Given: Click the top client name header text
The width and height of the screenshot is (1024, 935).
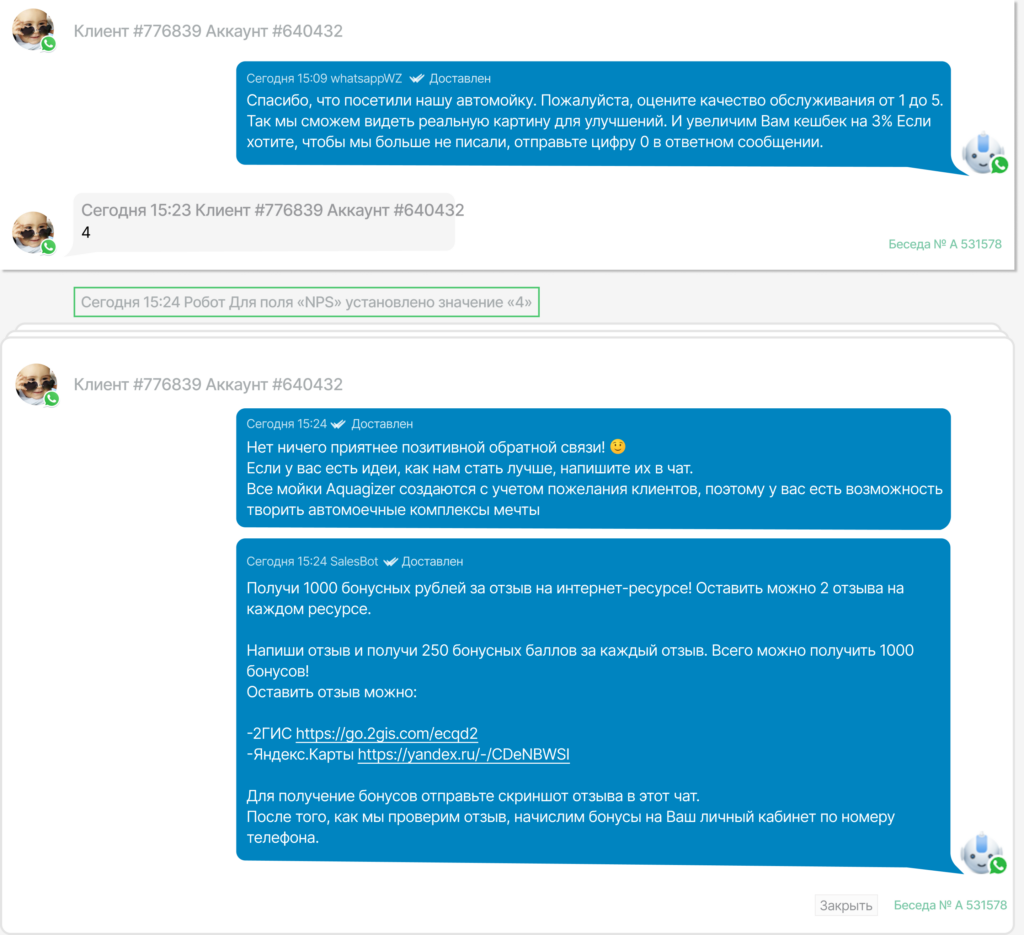Looking at the screenshot, I should pyautogui.click(x=208, y=31).
